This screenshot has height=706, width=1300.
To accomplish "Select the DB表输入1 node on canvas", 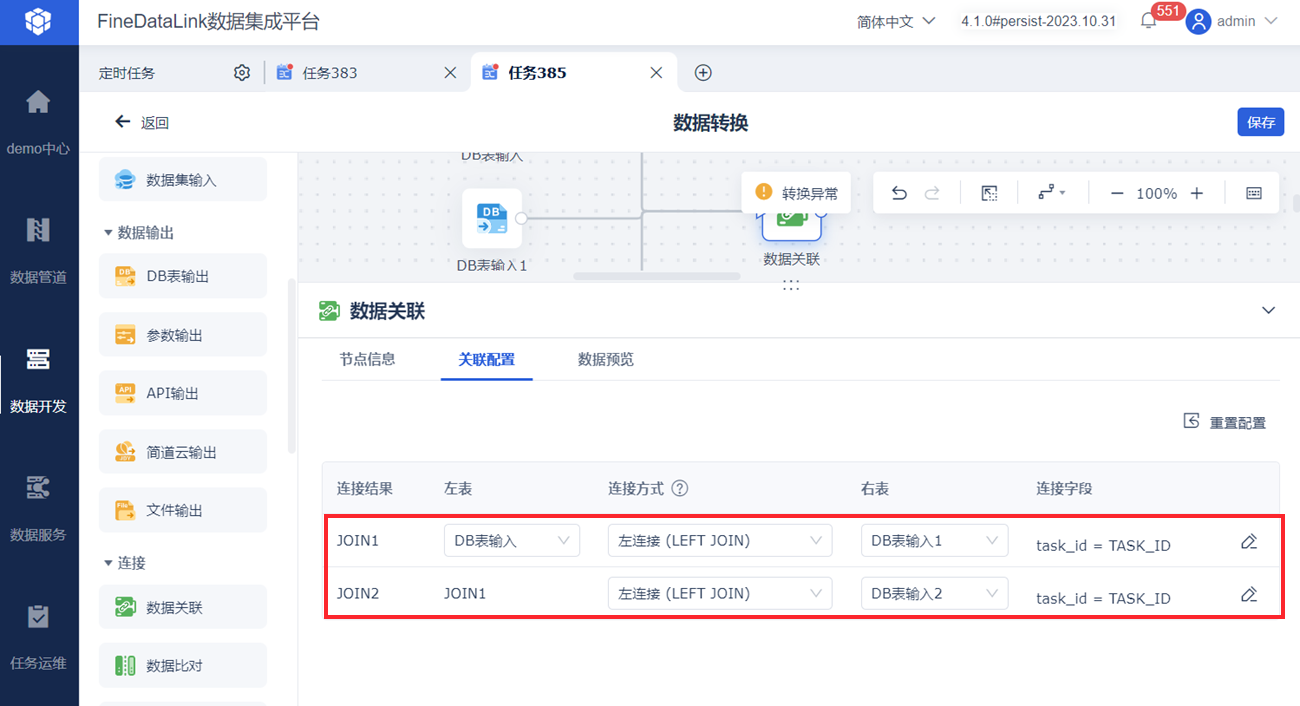I will click(492, 218).
